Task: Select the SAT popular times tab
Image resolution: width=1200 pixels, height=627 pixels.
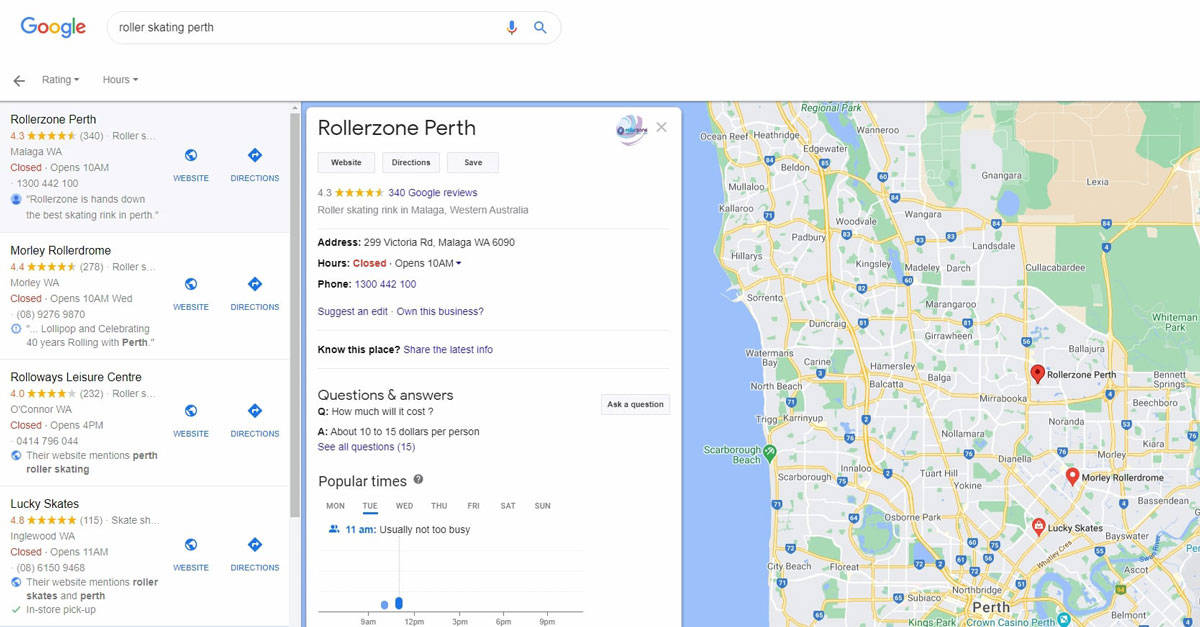Action: coord(508,506)
